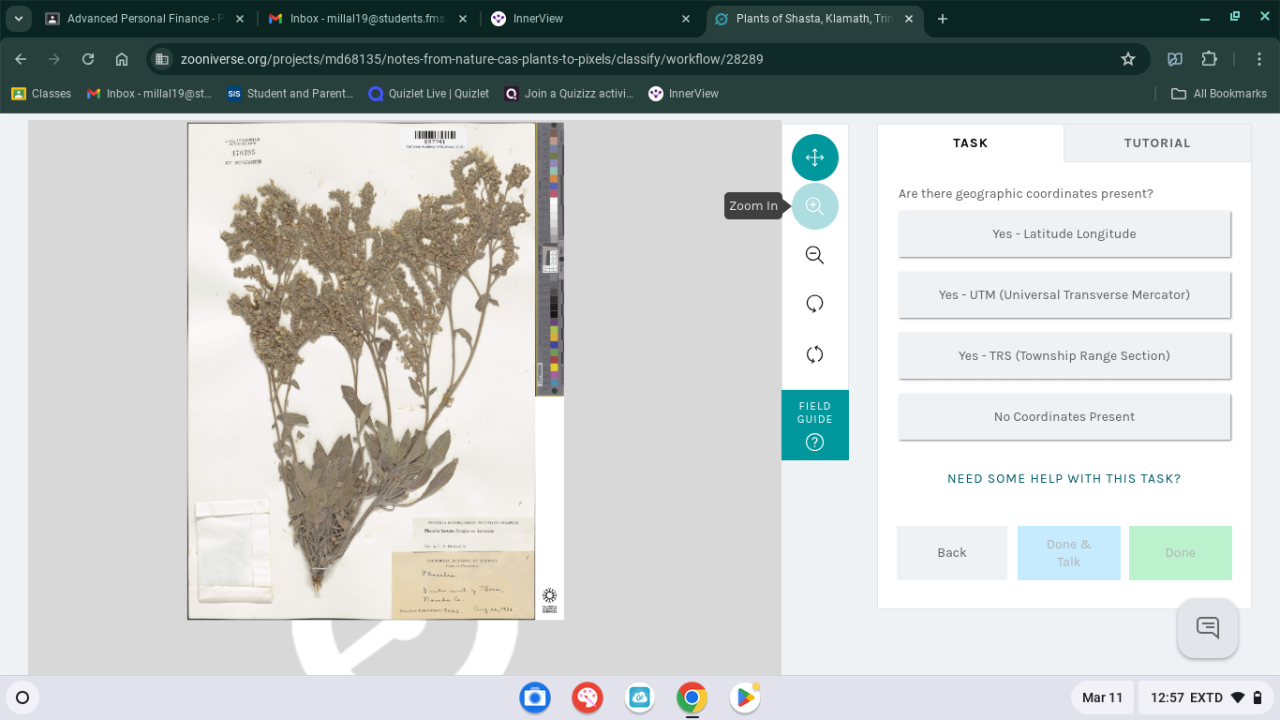This screenshot has width=1280, height=720.
Task: Launch the blue cloud app from shelf
Action: click(x=640, y=697)
